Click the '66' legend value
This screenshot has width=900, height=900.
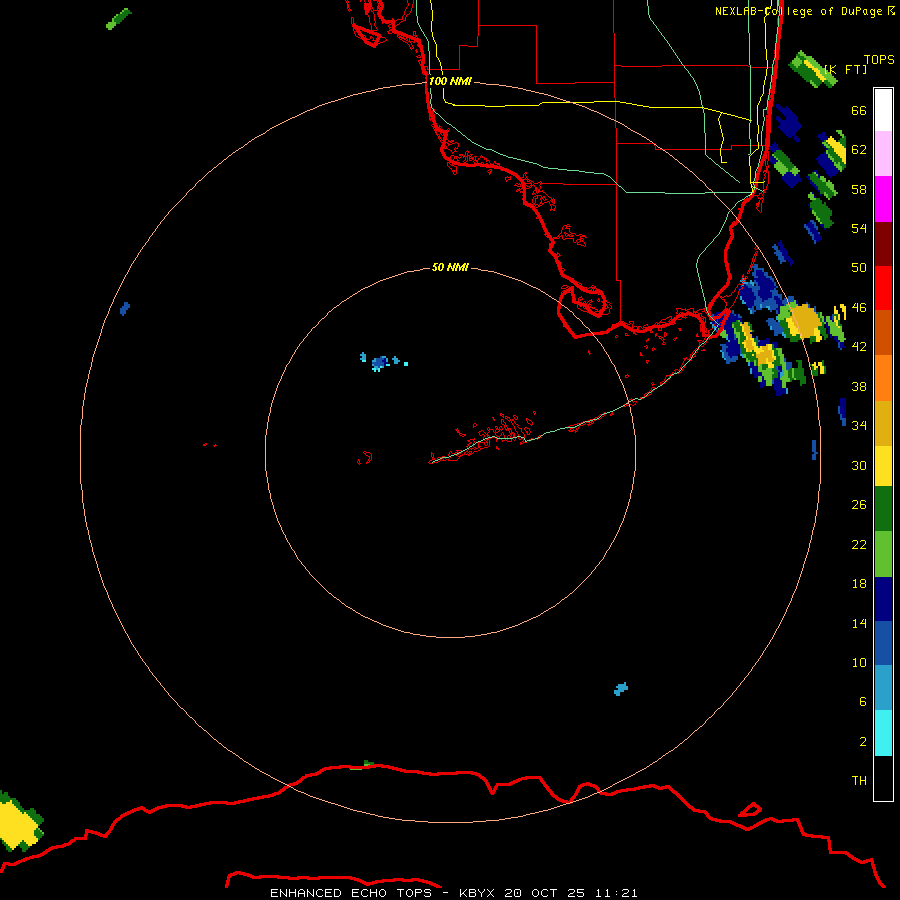click(x=859, y=110)
